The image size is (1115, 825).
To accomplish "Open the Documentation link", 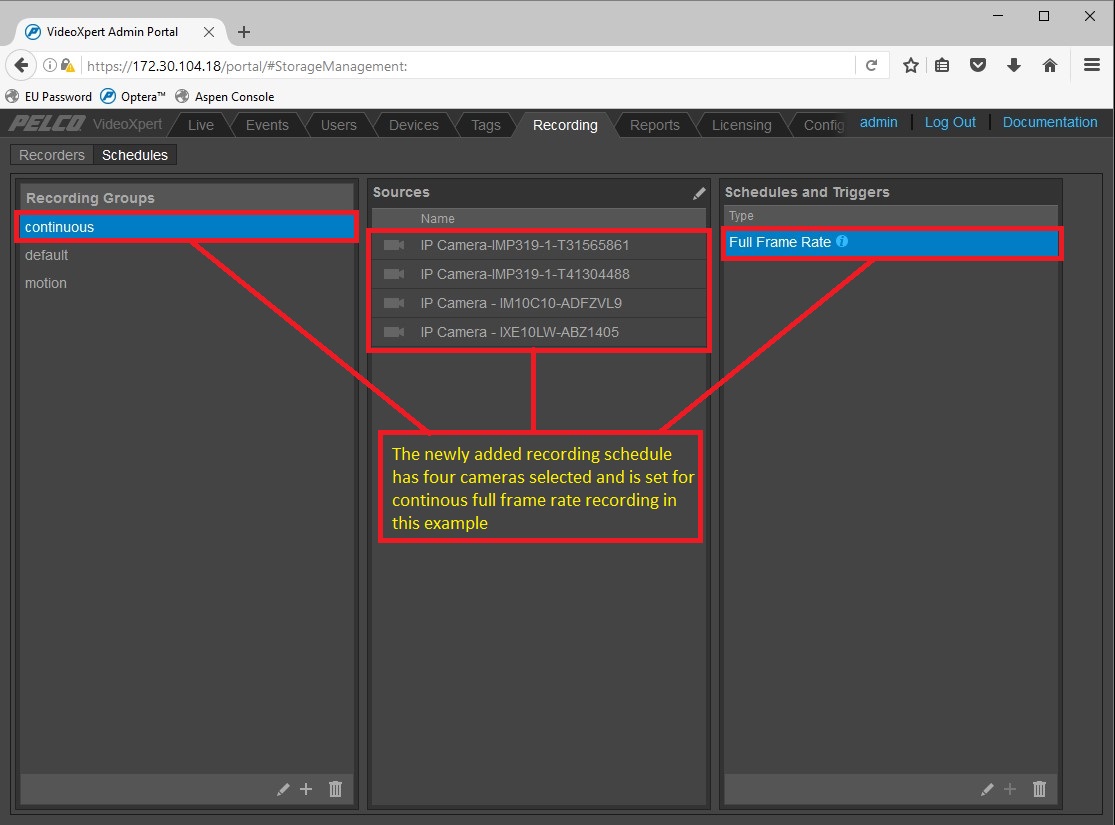I will click(x=1049, y=122).
